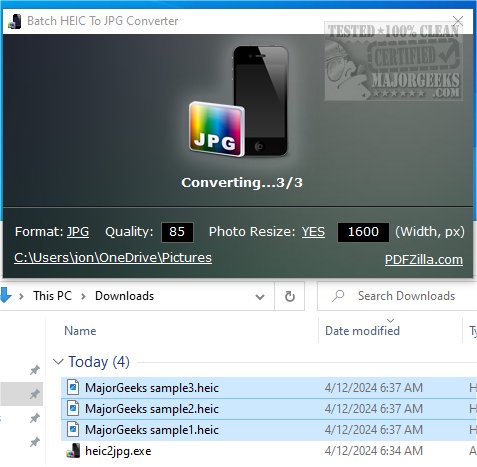Click date 4/12/2024 6:34 AM of heic2jpg.exe
Viewport: 477px width, 467px height.
pyautogui.click(x=374, y=451)
